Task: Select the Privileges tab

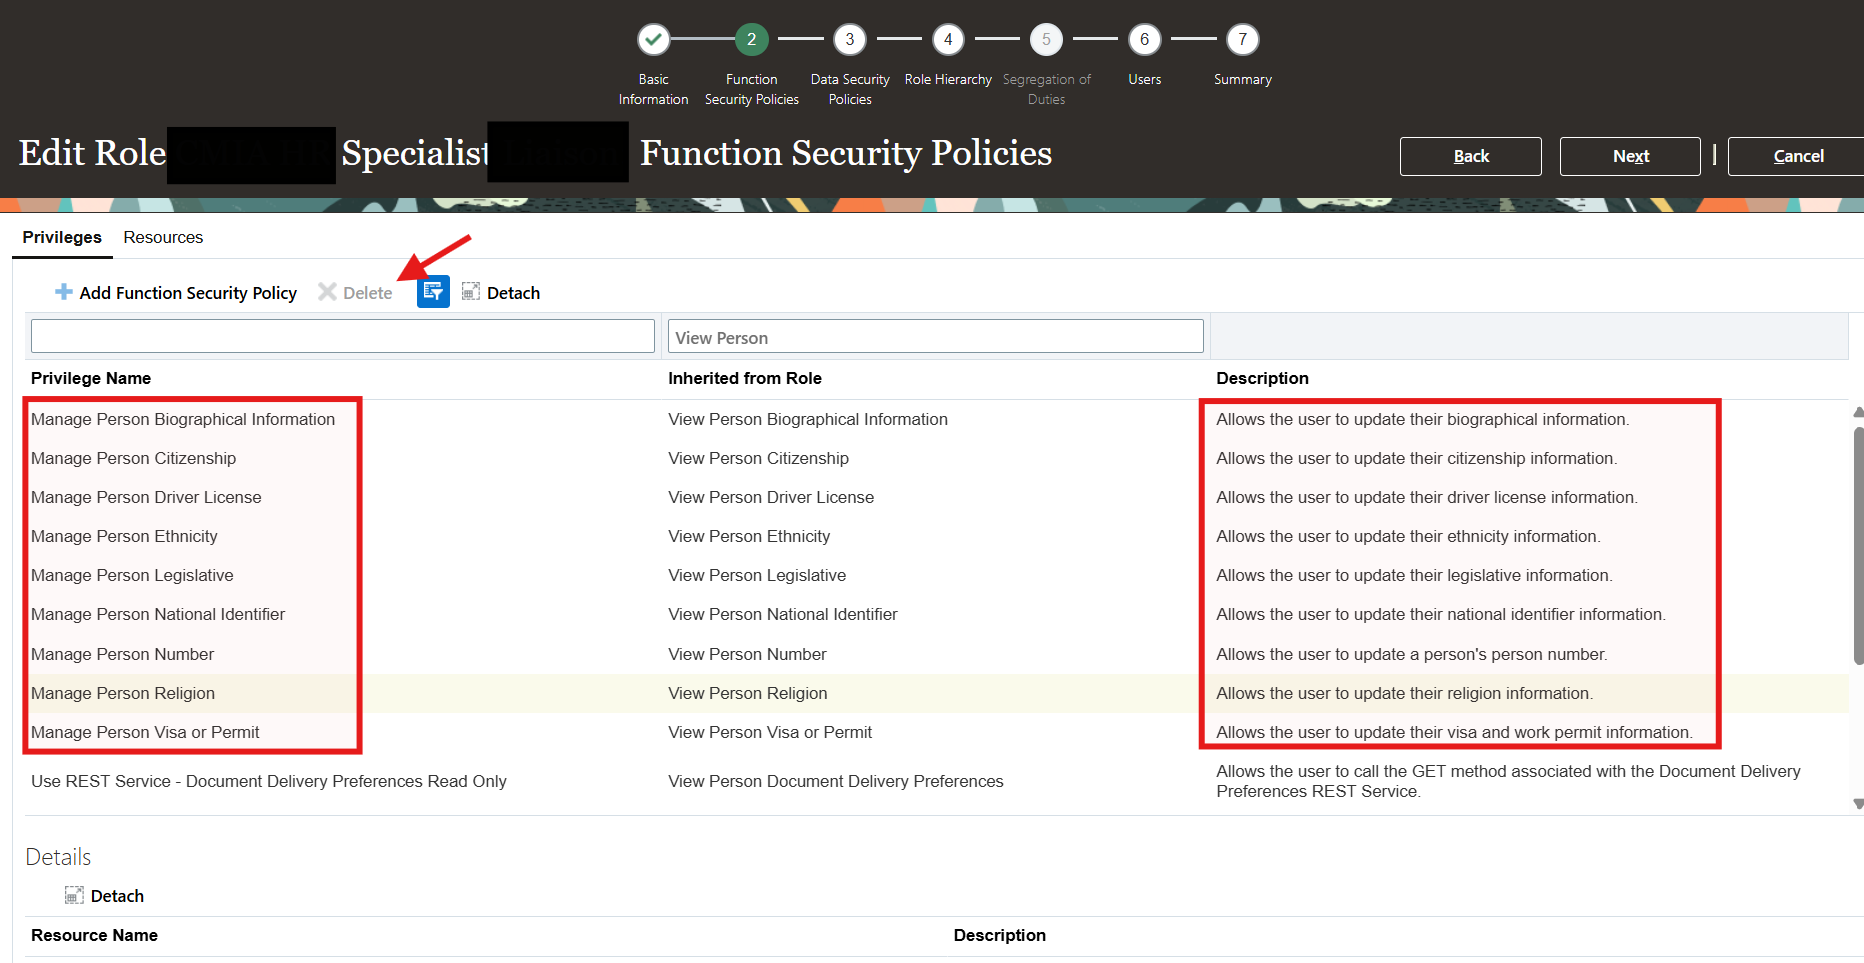Action: tap(62, 237)
